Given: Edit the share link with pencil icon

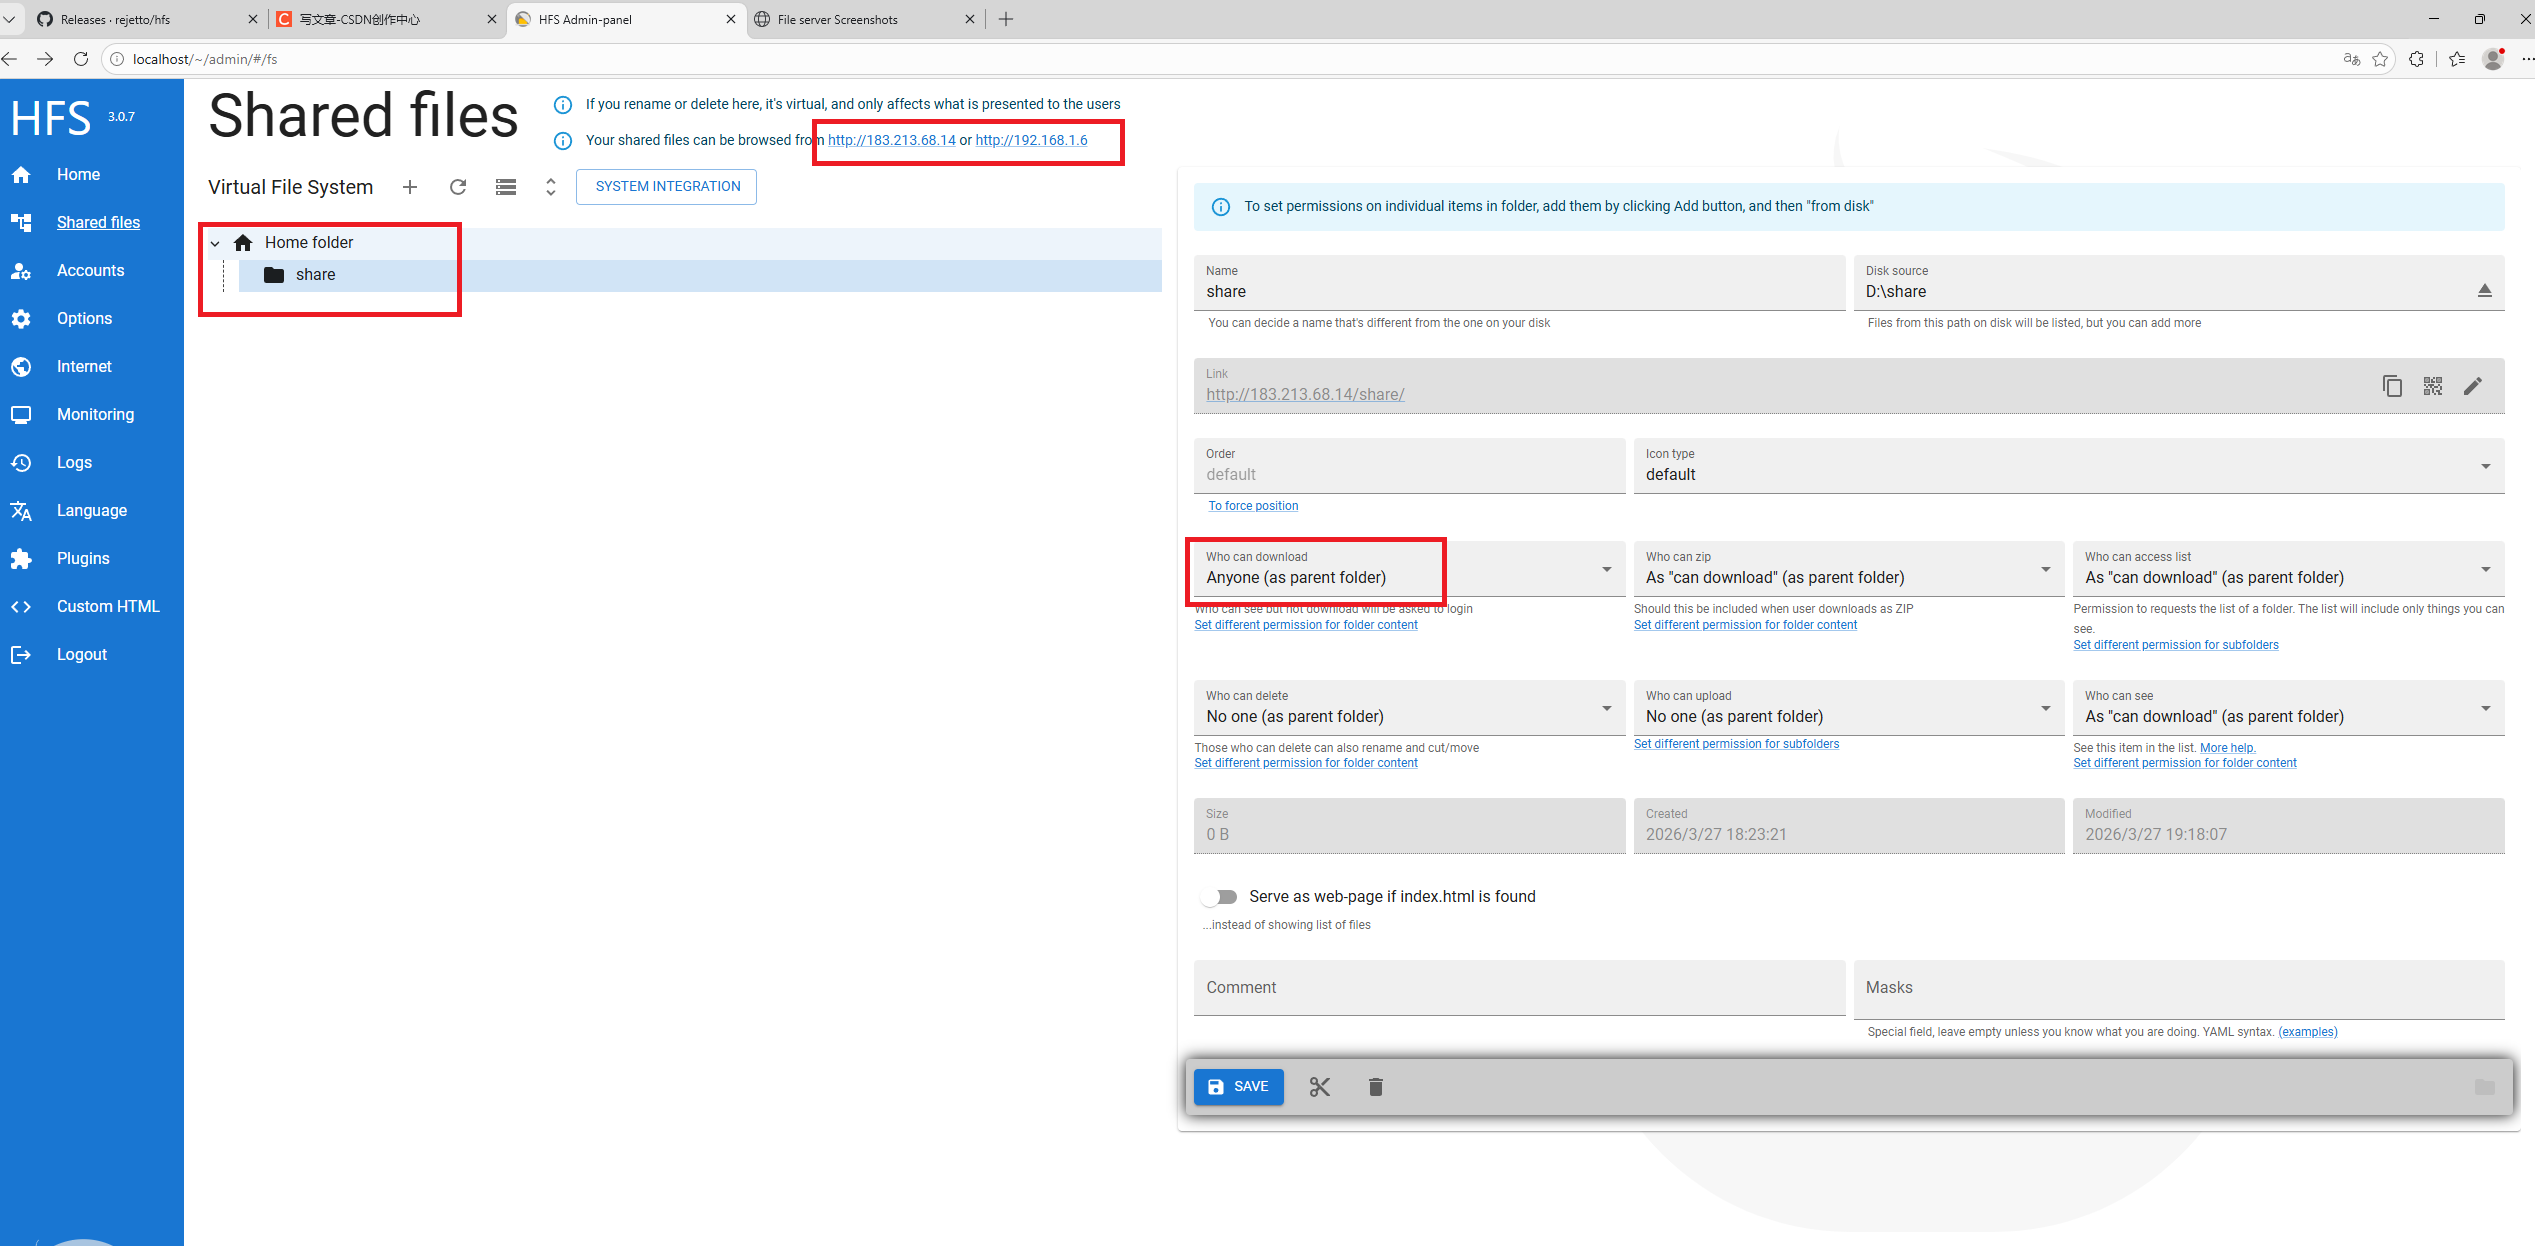Looking at the screenshot, I should coord(2473,386).
